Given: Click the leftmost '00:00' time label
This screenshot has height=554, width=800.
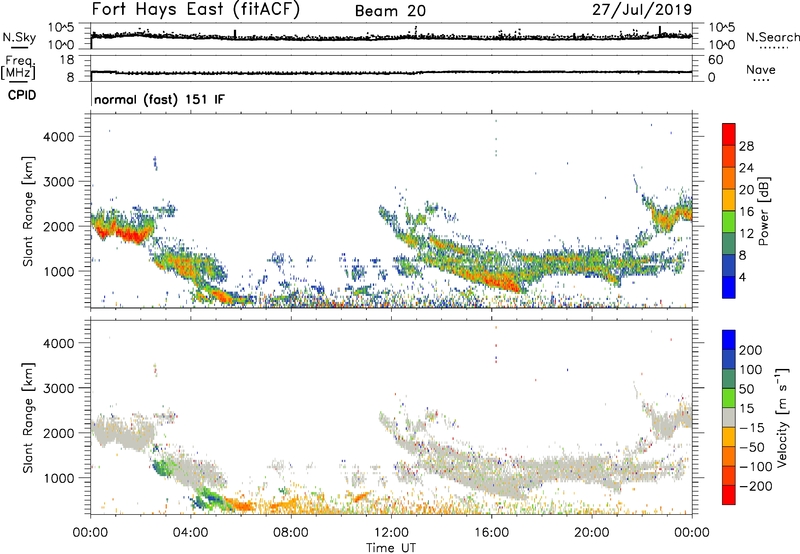Looking at the screenshot, I should coord(90,533).
